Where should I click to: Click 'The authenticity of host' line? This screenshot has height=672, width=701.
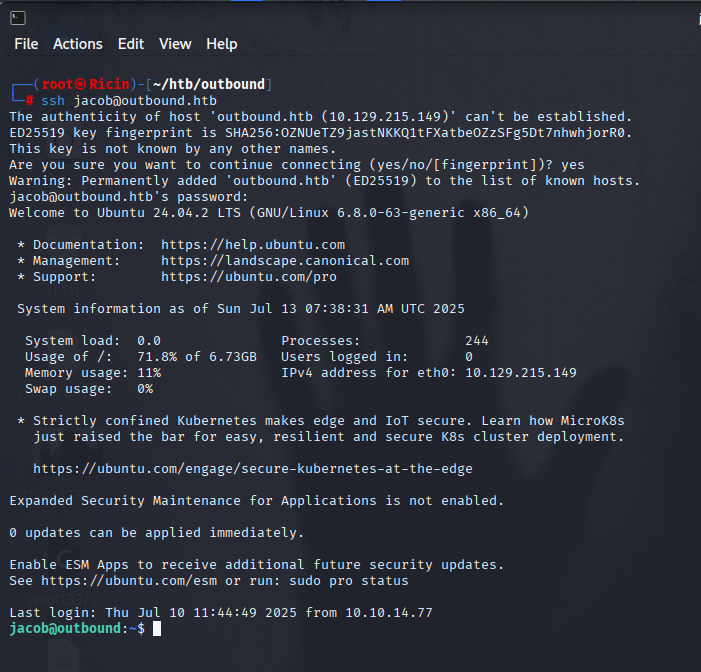[x=321, y=117]
